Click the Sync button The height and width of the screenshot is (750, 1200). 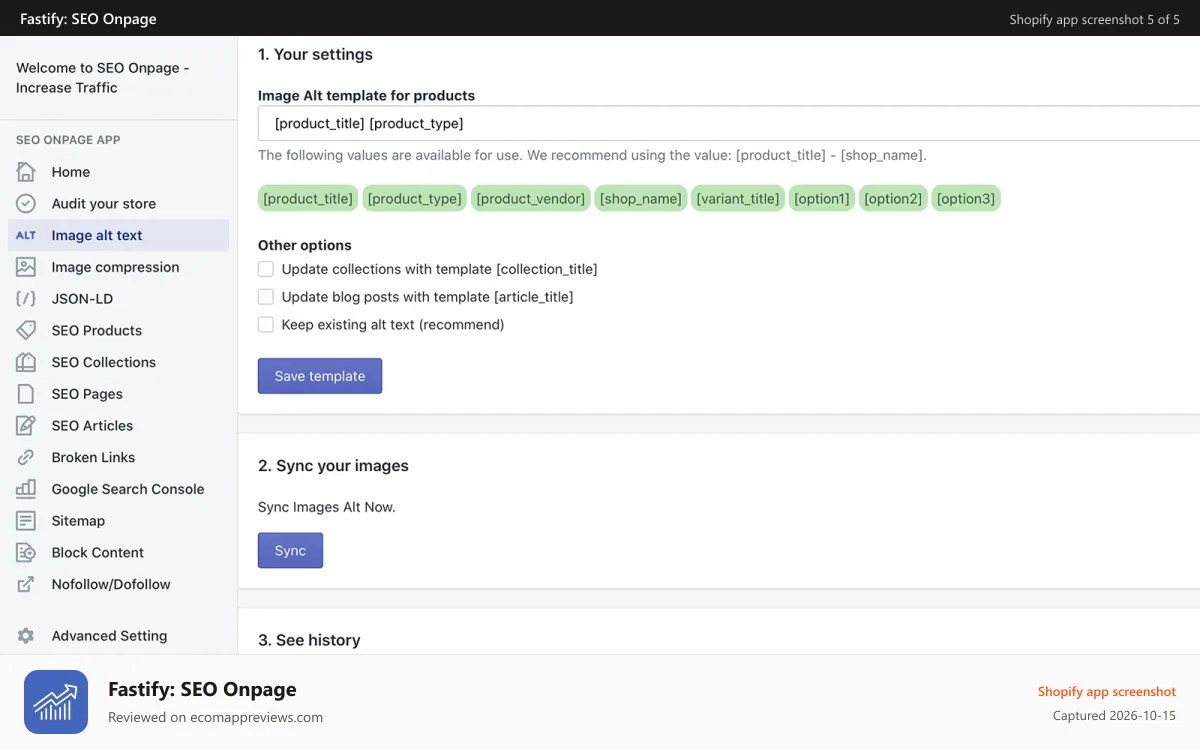pos(290,551)
